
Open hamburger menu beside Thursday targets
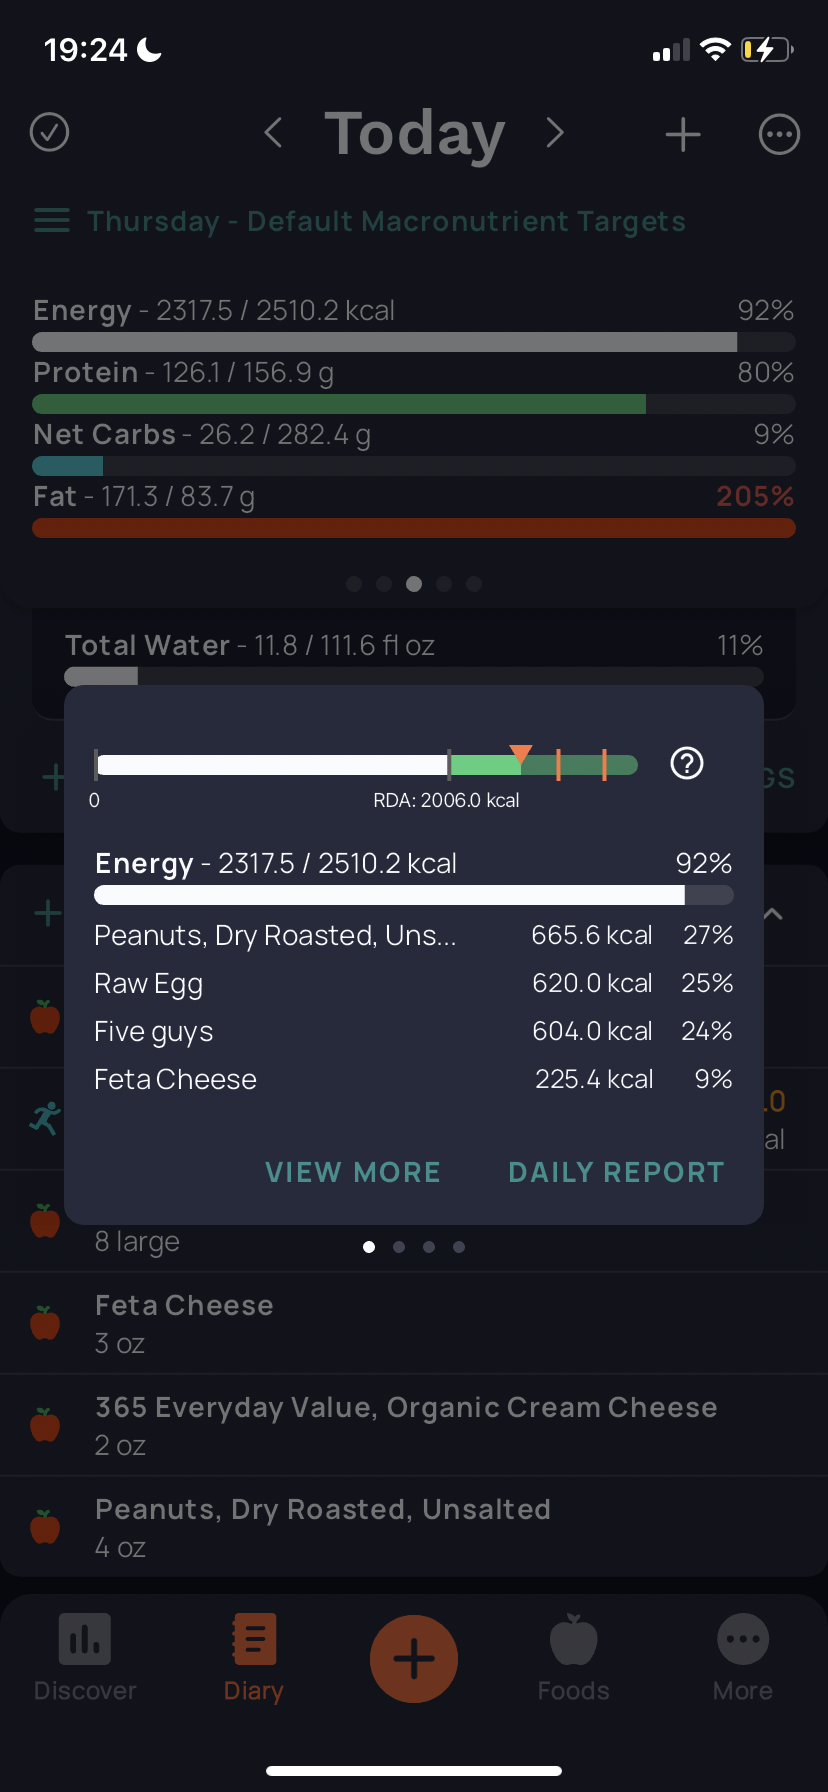click(52, 220)
